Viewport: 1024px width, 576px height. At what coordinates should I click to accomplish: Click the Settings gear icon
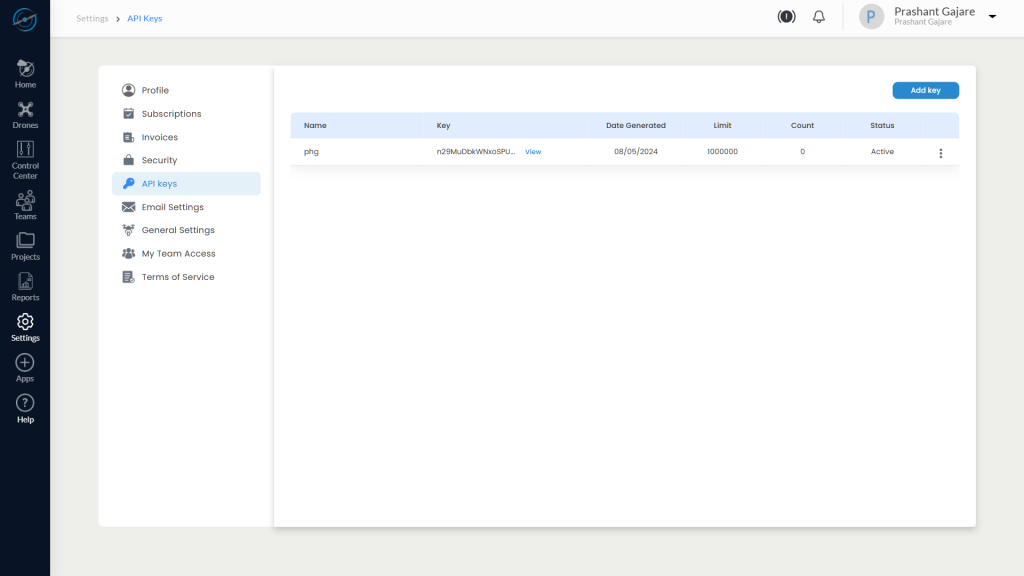[x=25, y=322]
